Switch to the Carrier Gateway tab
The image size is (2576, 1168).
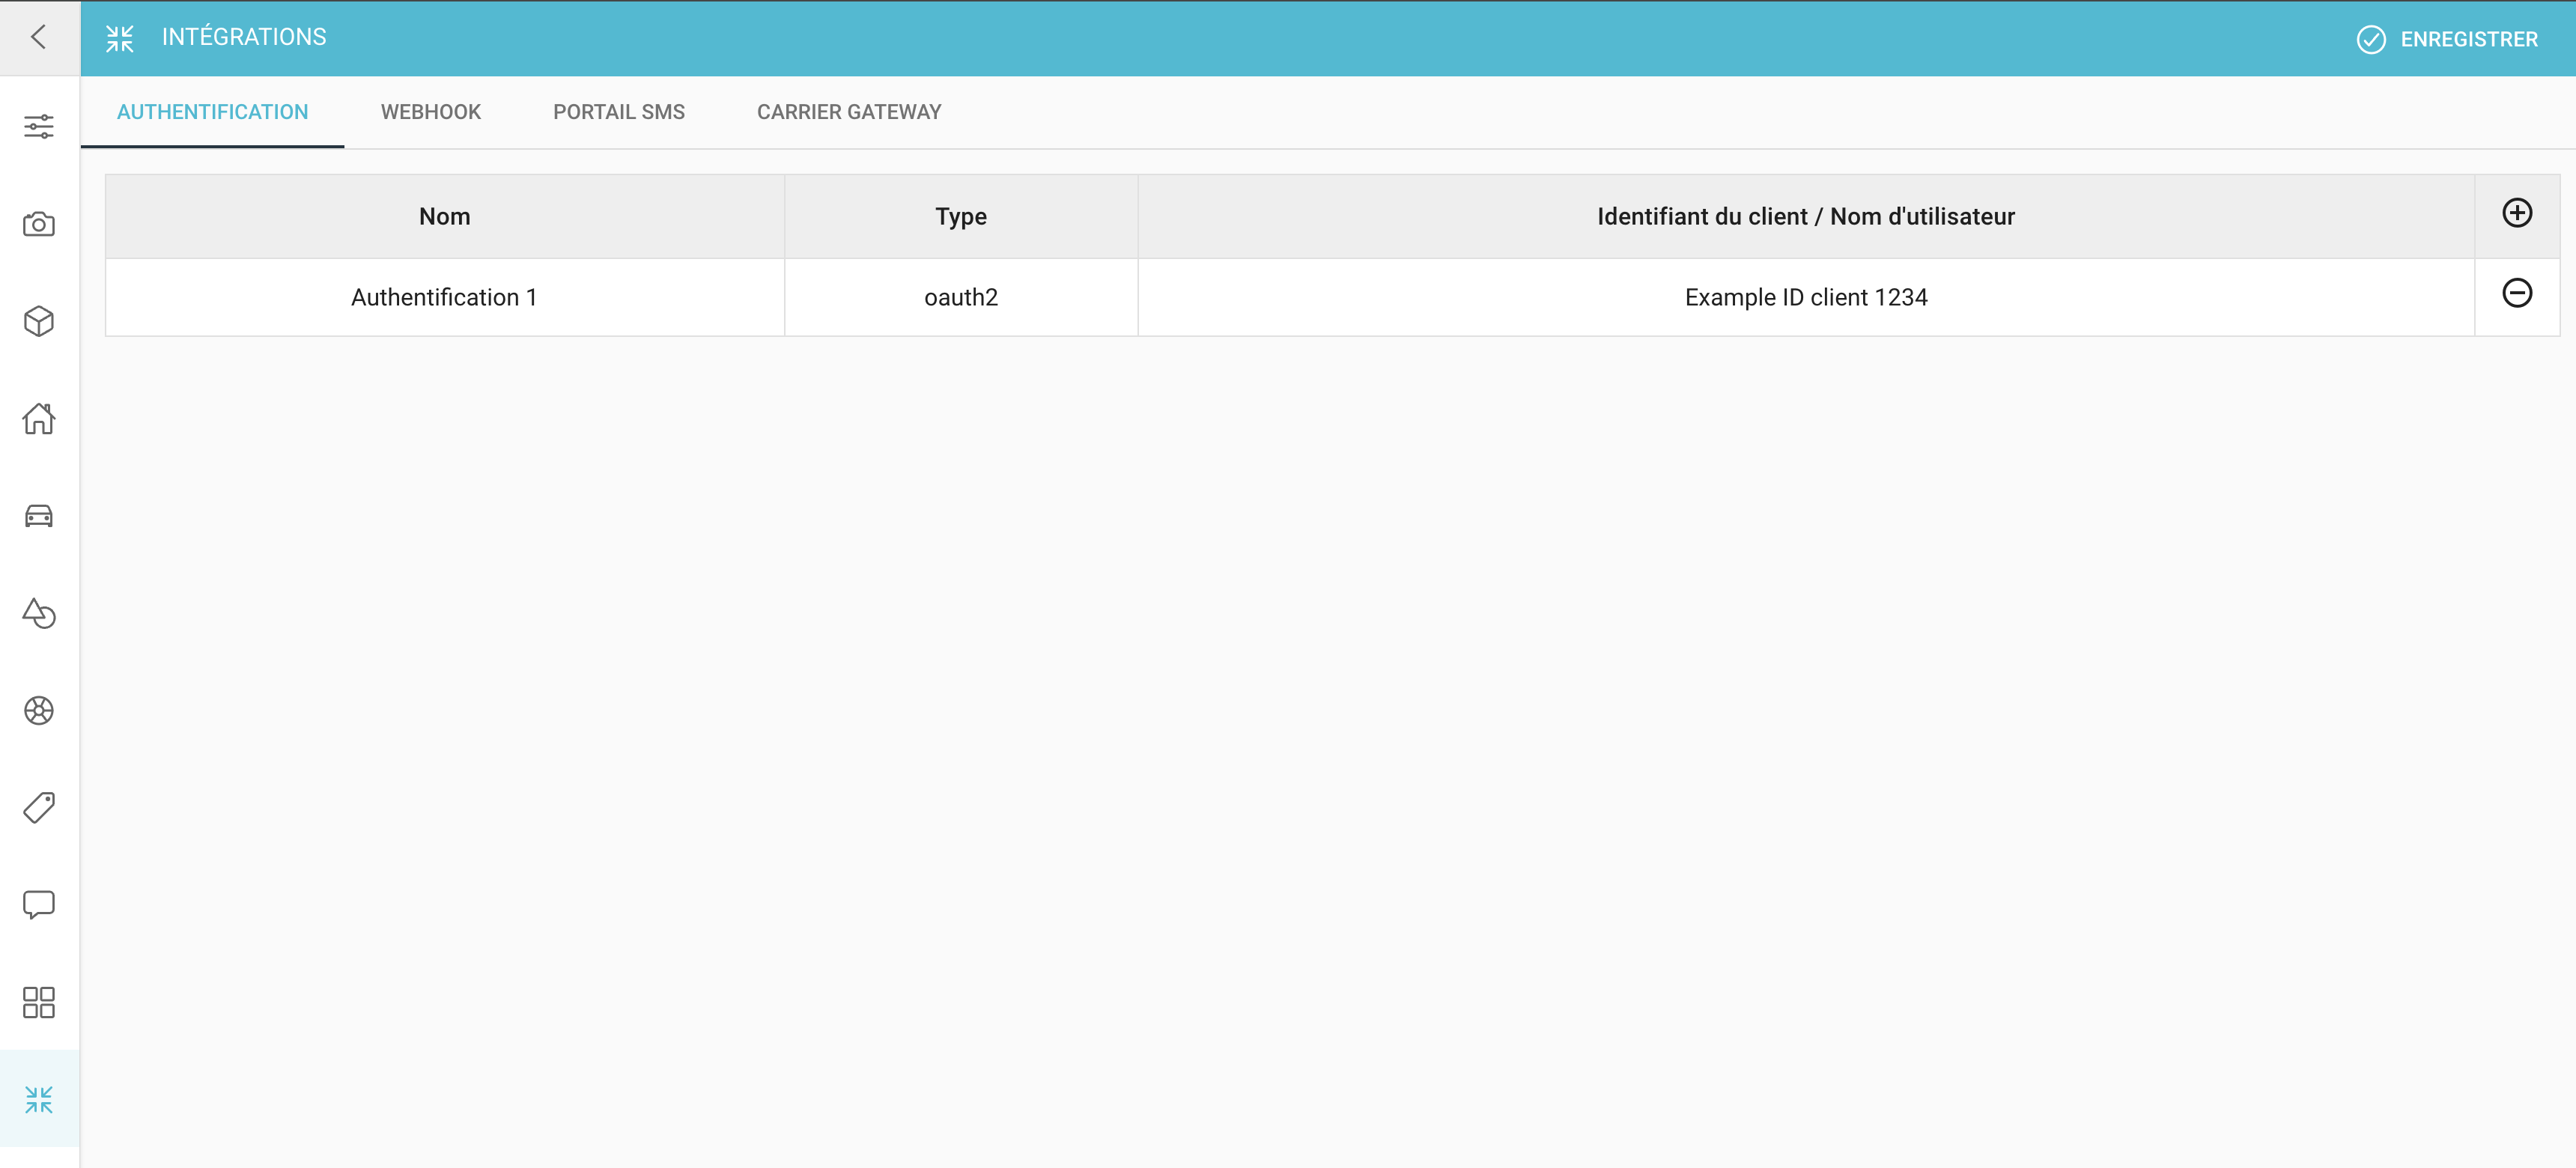click(849, 112)
